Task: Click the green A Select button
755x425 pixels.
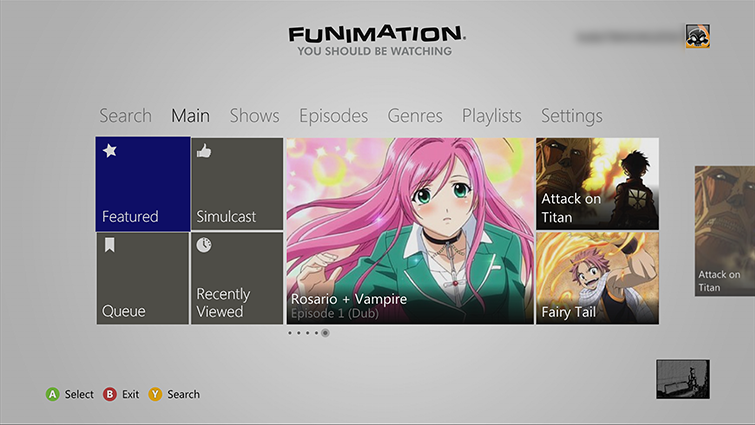Action: (52, 394)
